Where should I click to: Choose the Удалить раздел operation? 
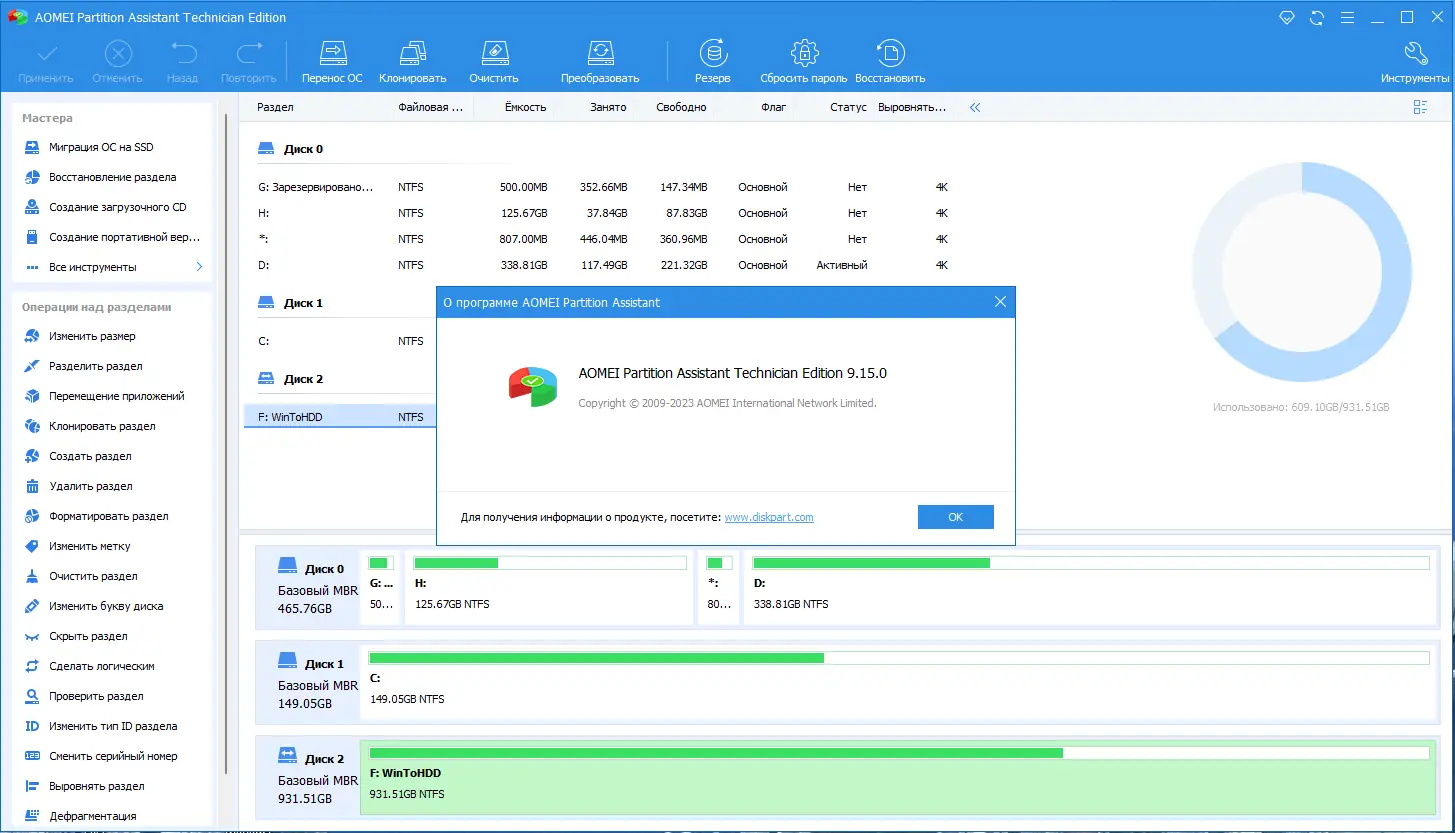tap(92, 485)
